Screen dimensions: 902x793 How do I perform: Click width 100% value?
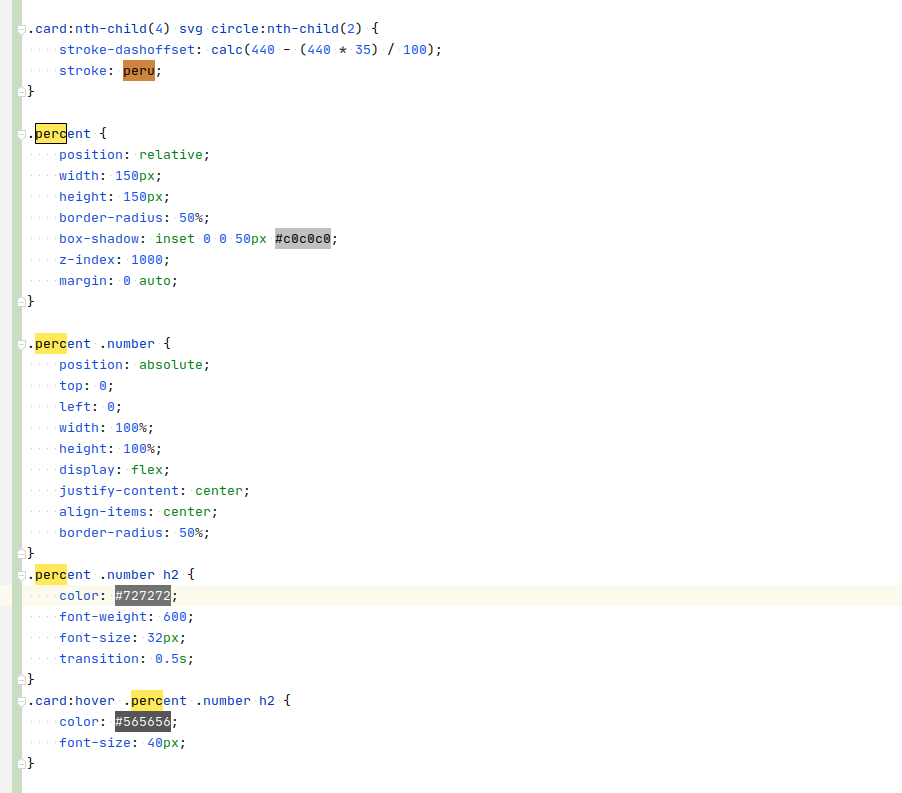pos(131,428)
